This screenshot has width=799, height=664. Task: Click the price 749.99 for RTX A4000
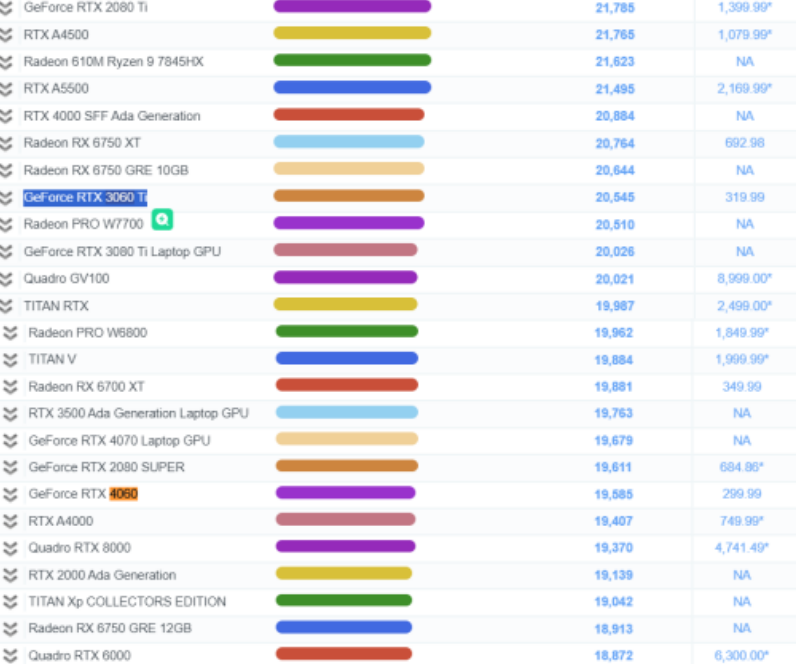pos(742,521)
